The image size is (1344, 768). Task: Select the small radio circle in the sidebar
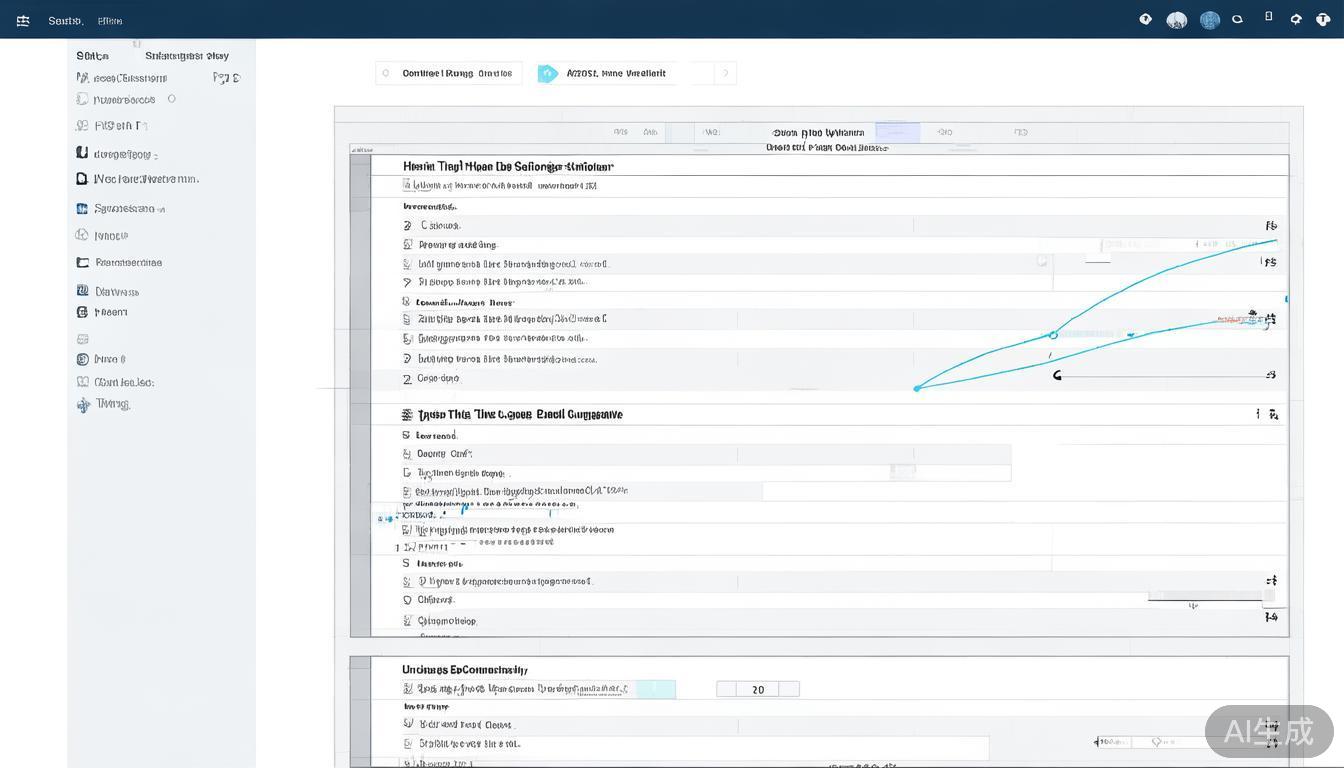click(172, 99)
